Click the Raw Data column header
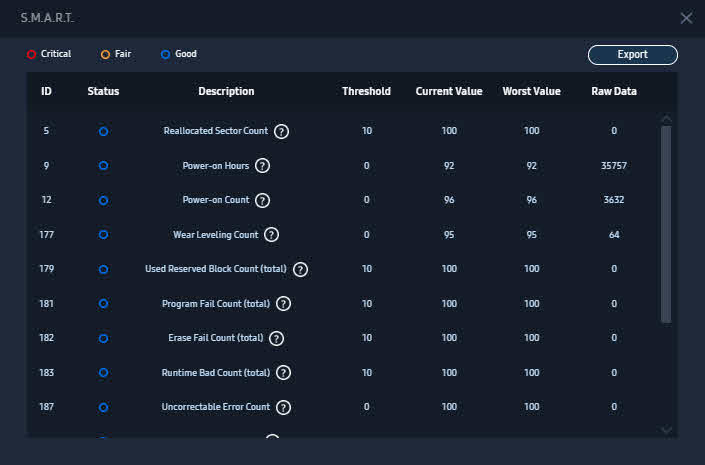Image resolution: width=705 pixels, height=465 pixels. click(614, 91)
